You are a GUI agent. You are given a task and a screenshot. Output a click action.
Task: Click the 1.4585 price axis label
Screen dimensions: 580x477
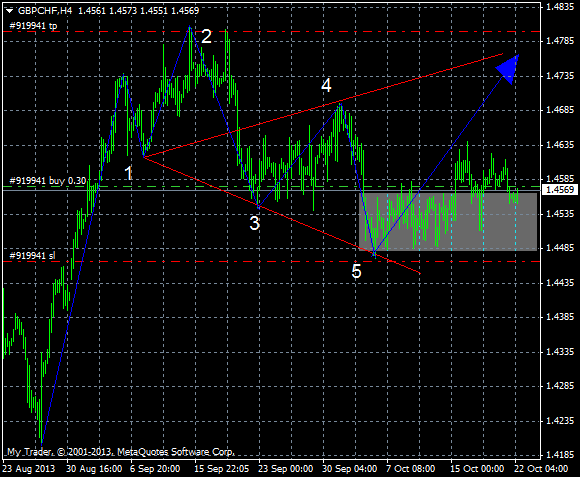coord(560,179)
